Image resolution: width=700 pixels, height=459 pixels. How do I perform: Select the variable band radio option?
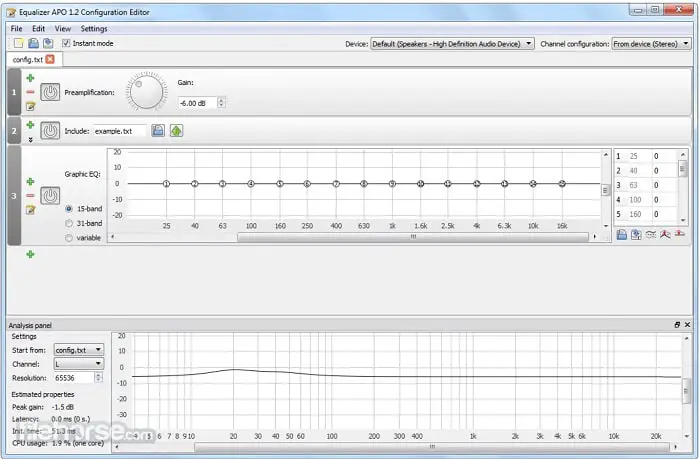tap(69, 238)
